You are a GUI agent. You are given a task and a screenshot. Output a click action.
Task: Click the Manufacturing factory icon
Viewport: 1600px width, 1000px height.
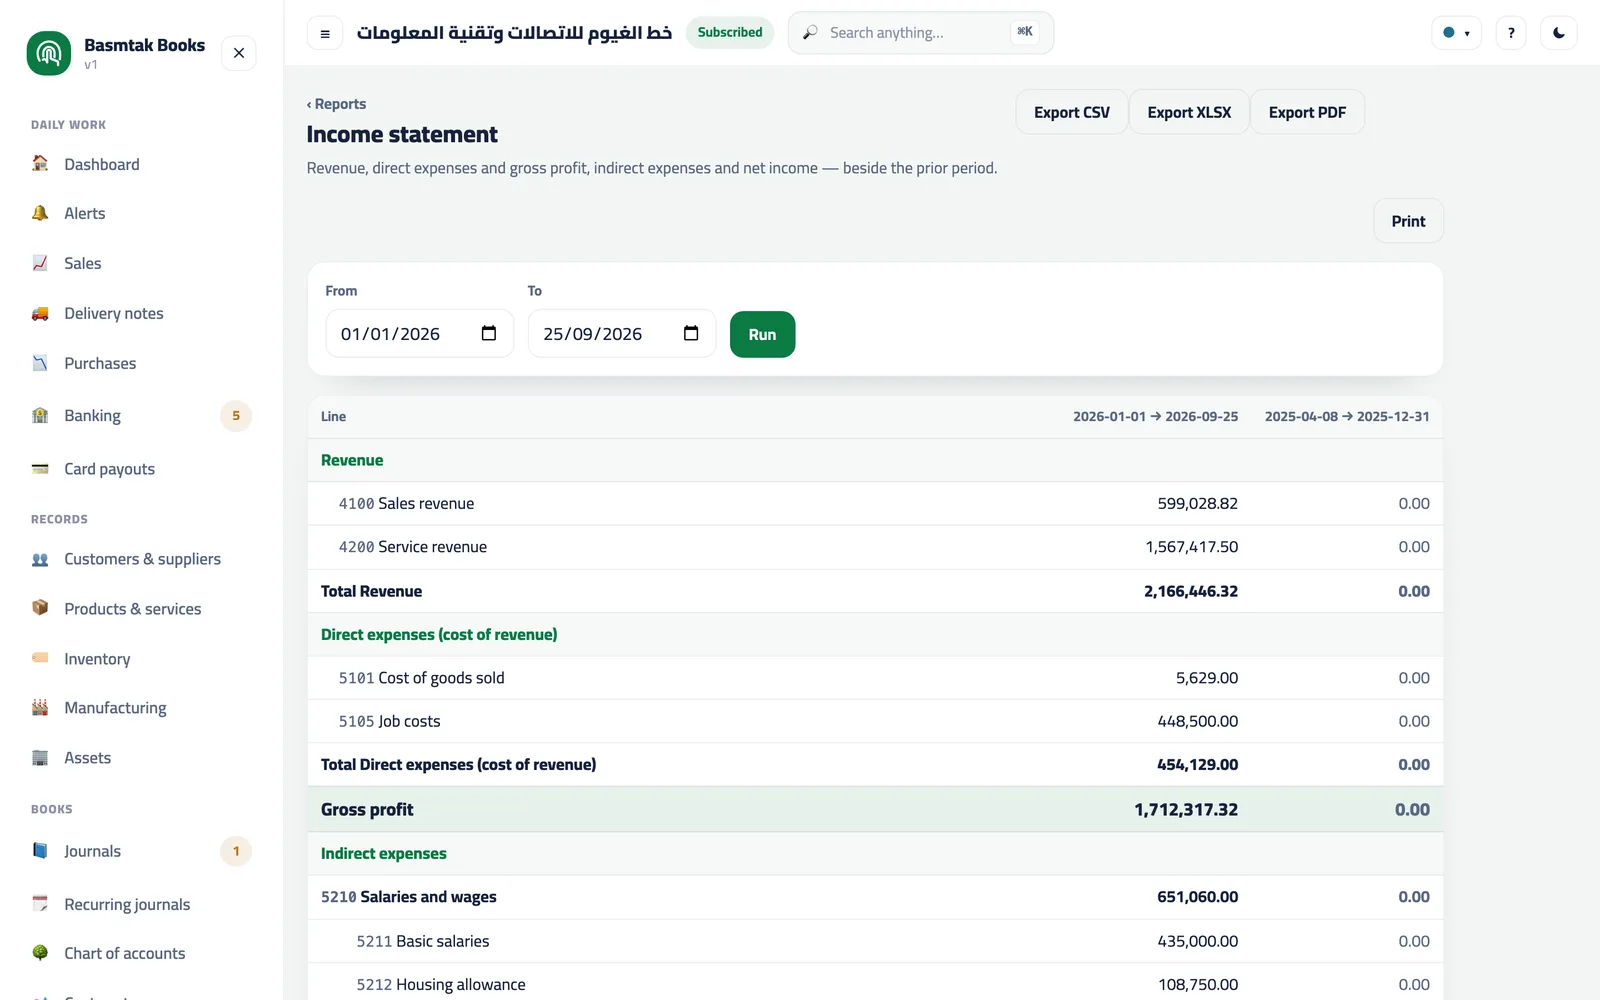click(x=40, y=708)
